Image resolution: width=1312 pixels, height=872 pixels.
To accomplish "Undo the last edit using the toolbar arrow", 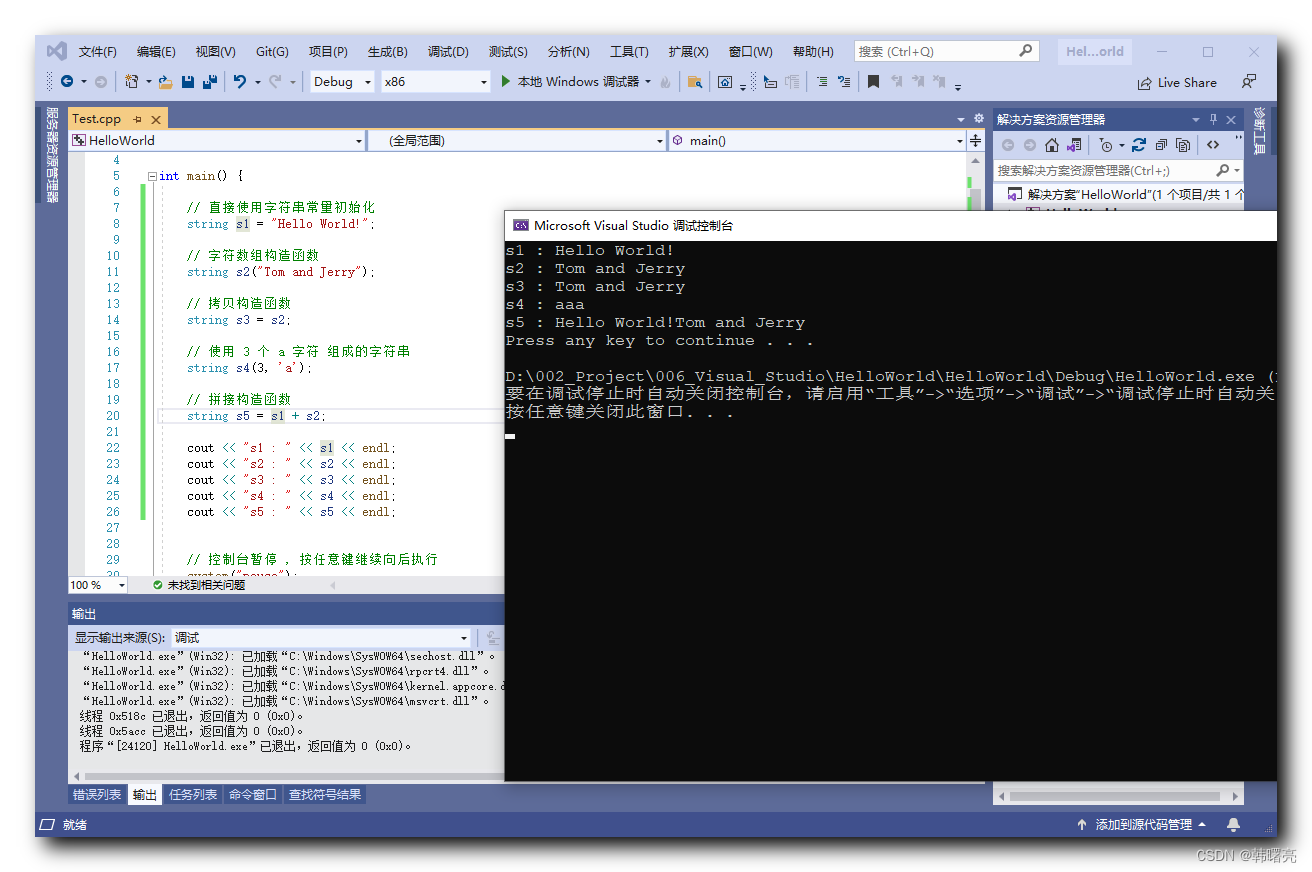I will click(x=240, y=82).
